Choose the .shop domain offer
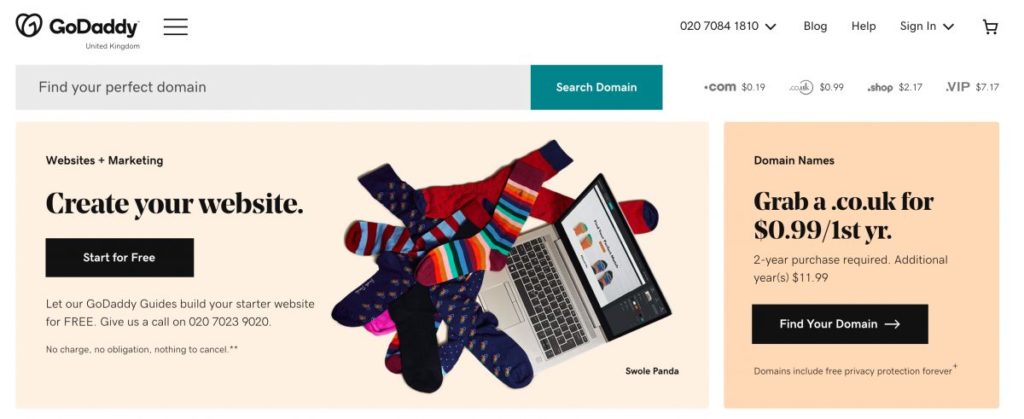The image size is (1024, 419). pos(894,87)
